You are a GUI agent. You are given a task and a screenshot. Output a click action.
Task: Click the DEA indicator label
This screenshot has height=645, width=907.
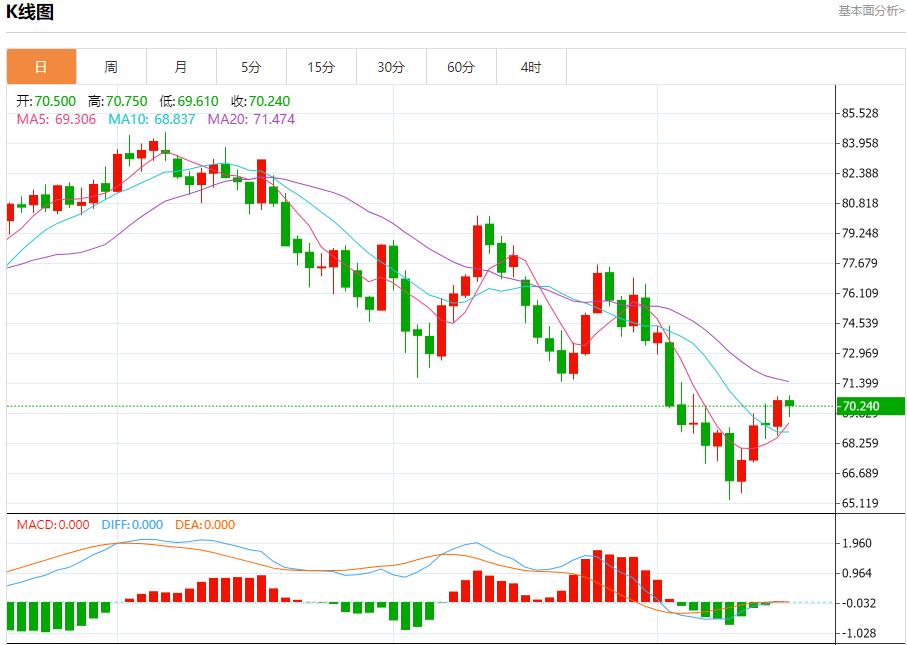205,524
